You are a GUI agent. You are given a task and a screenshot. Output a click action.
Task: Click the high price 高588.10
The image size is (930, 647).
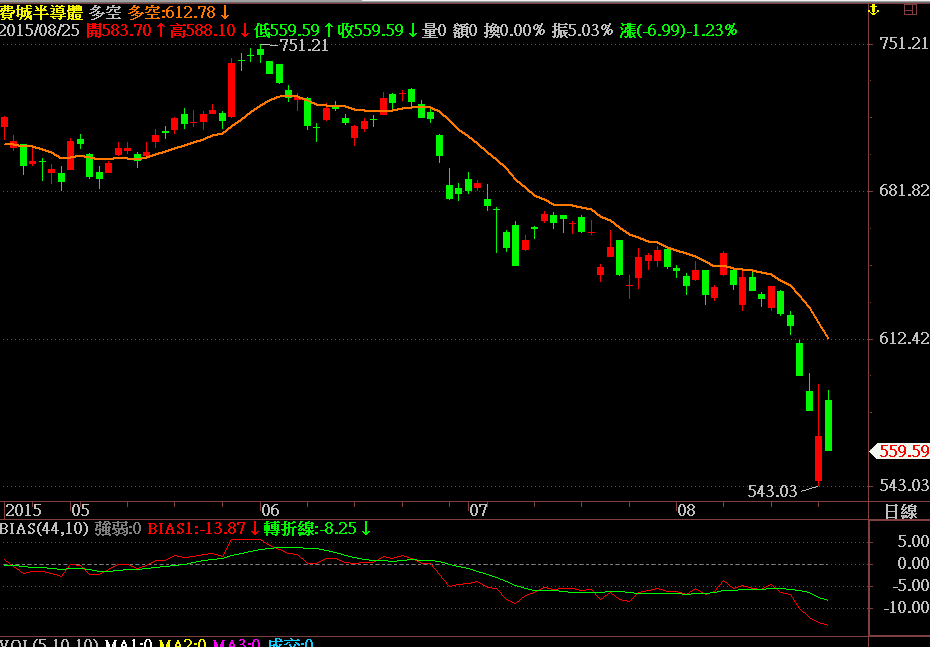210,31
